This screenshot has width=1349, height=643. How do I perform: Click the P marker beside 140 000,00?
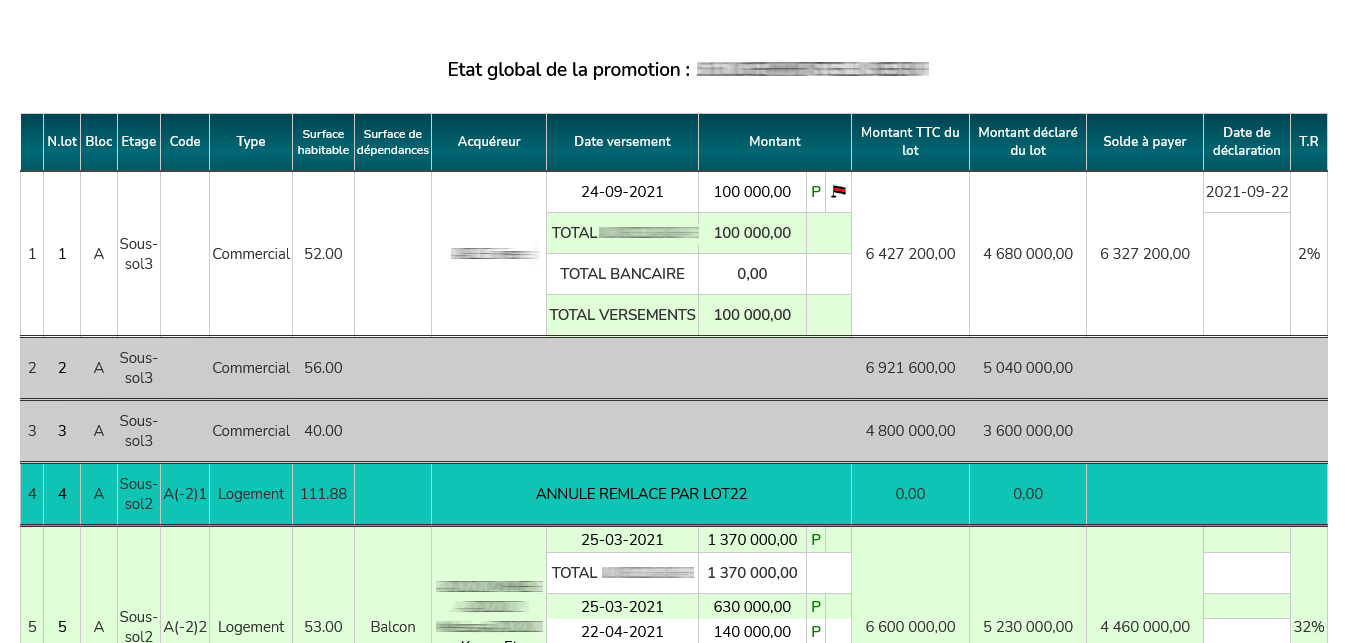click(x=816, y=632)
